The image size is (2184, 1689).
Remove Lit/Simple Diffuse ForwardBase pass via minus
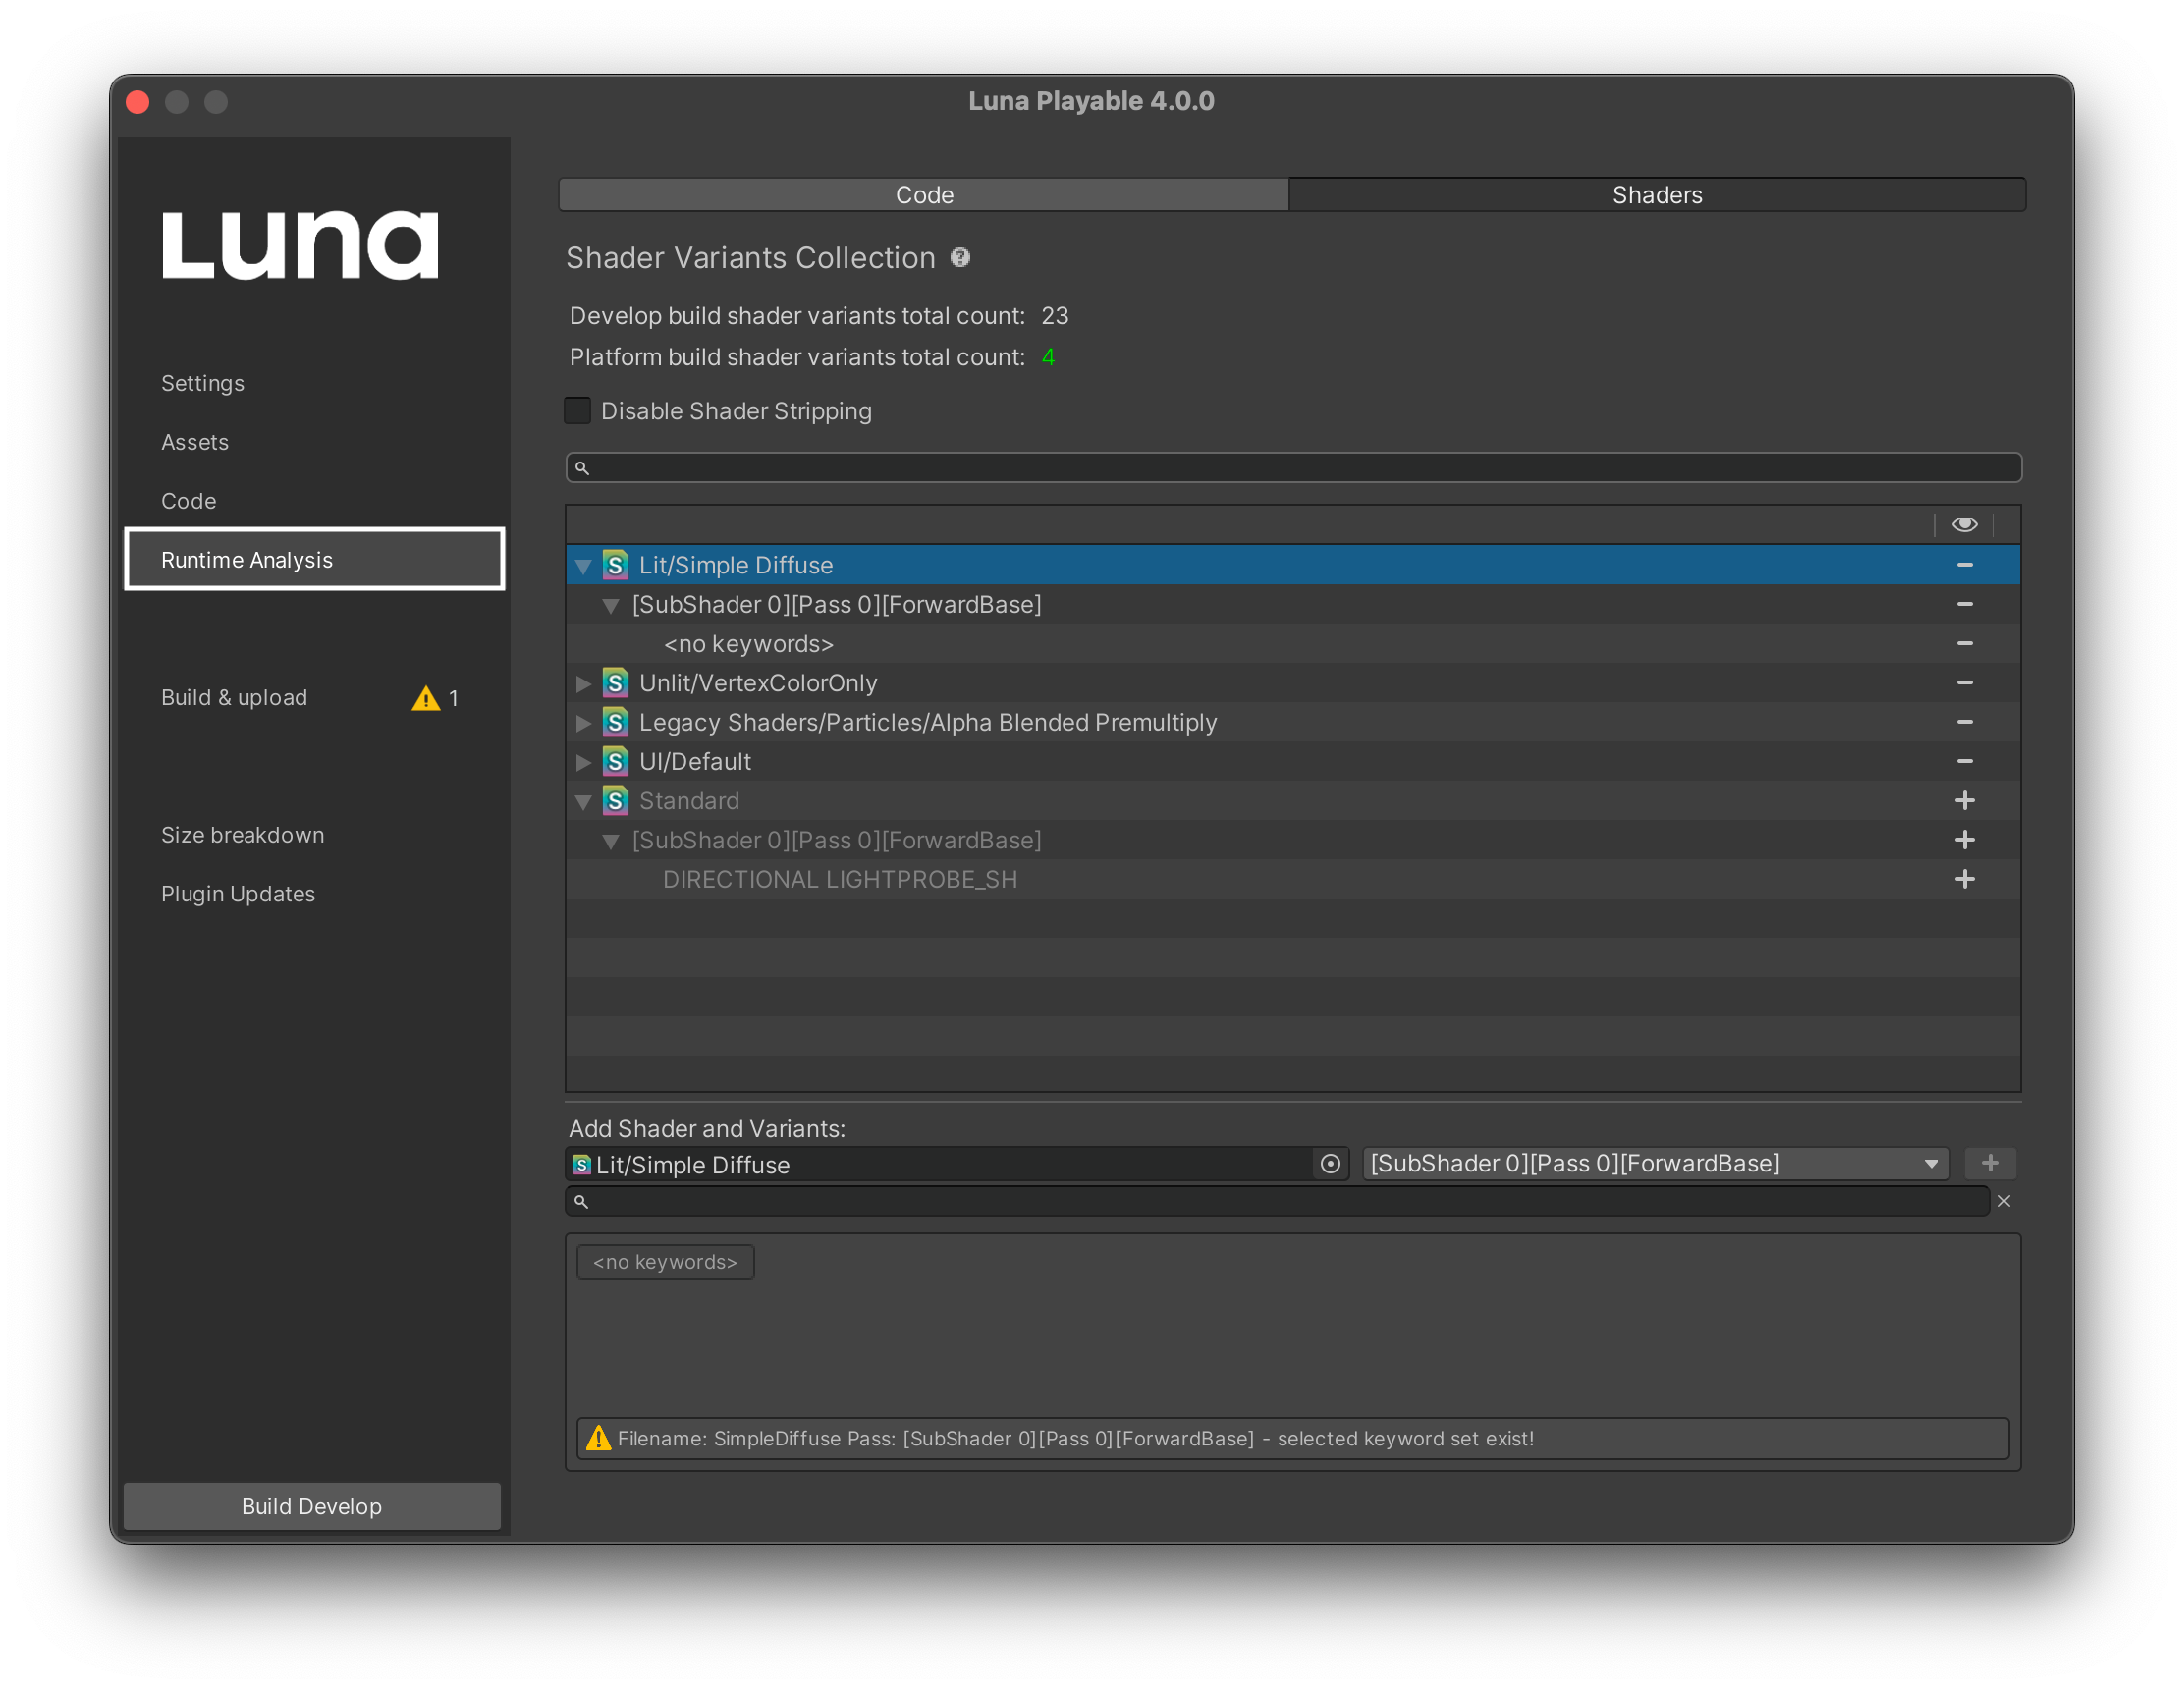click(x=1964, y=604)
